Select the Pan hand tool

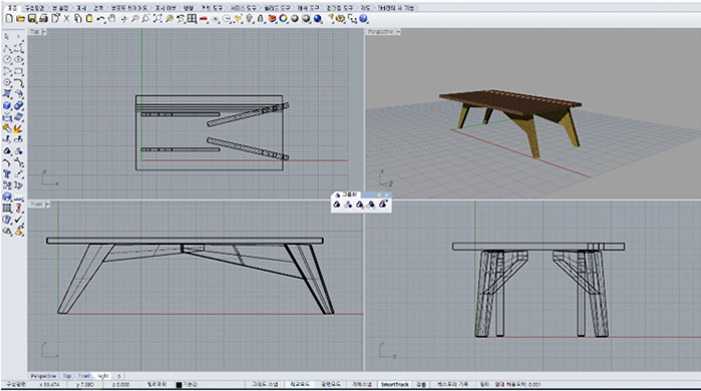[x=112, y=18]
